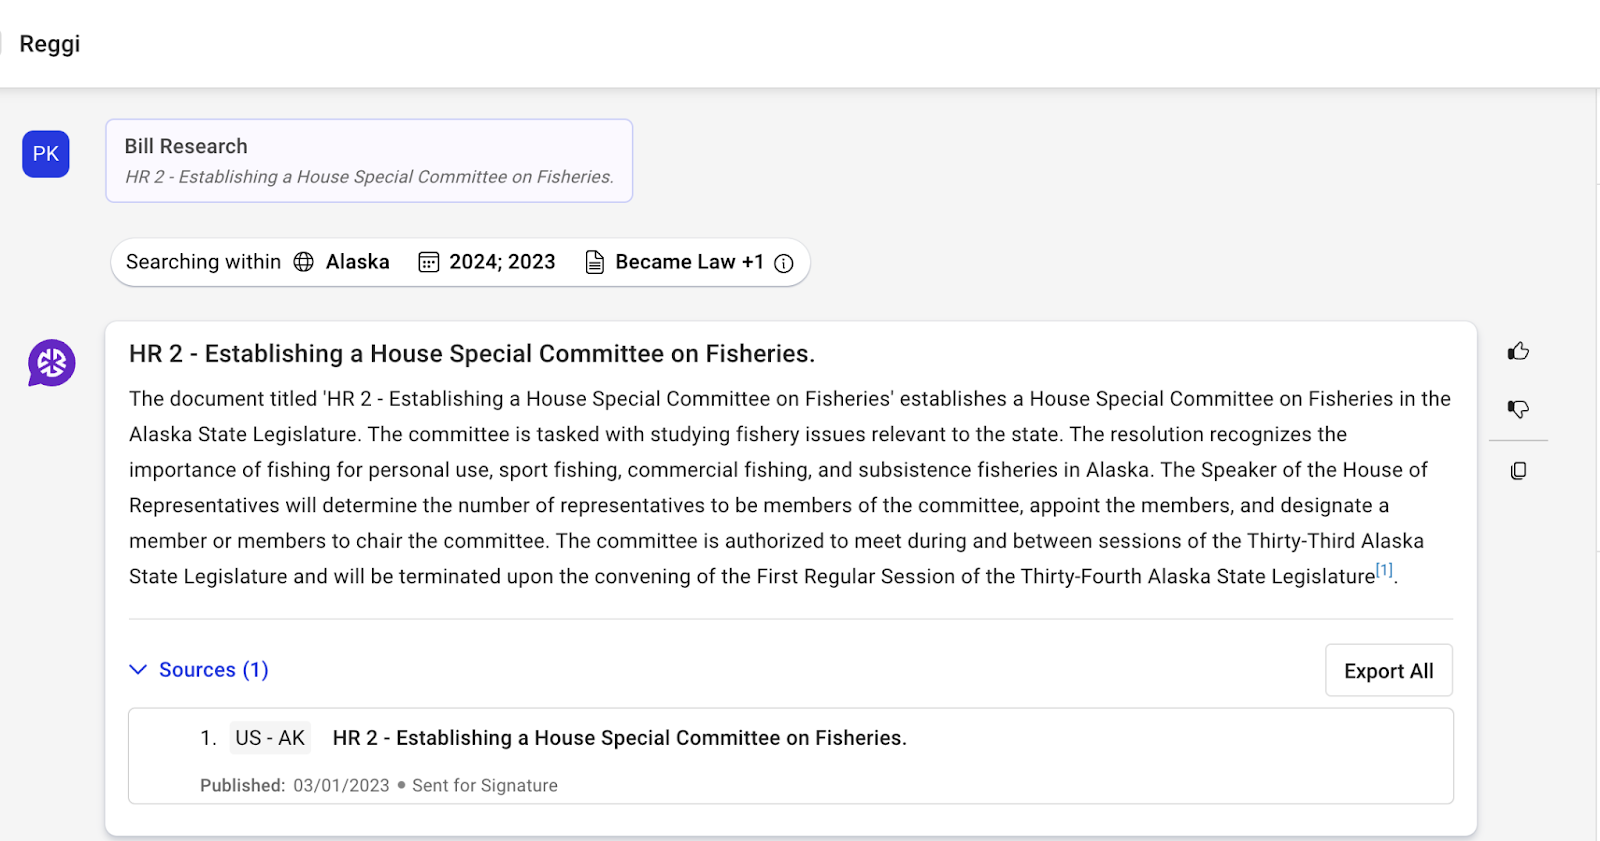
Task: Click the thumbs up feedback icon
Action: [1518, 351]
